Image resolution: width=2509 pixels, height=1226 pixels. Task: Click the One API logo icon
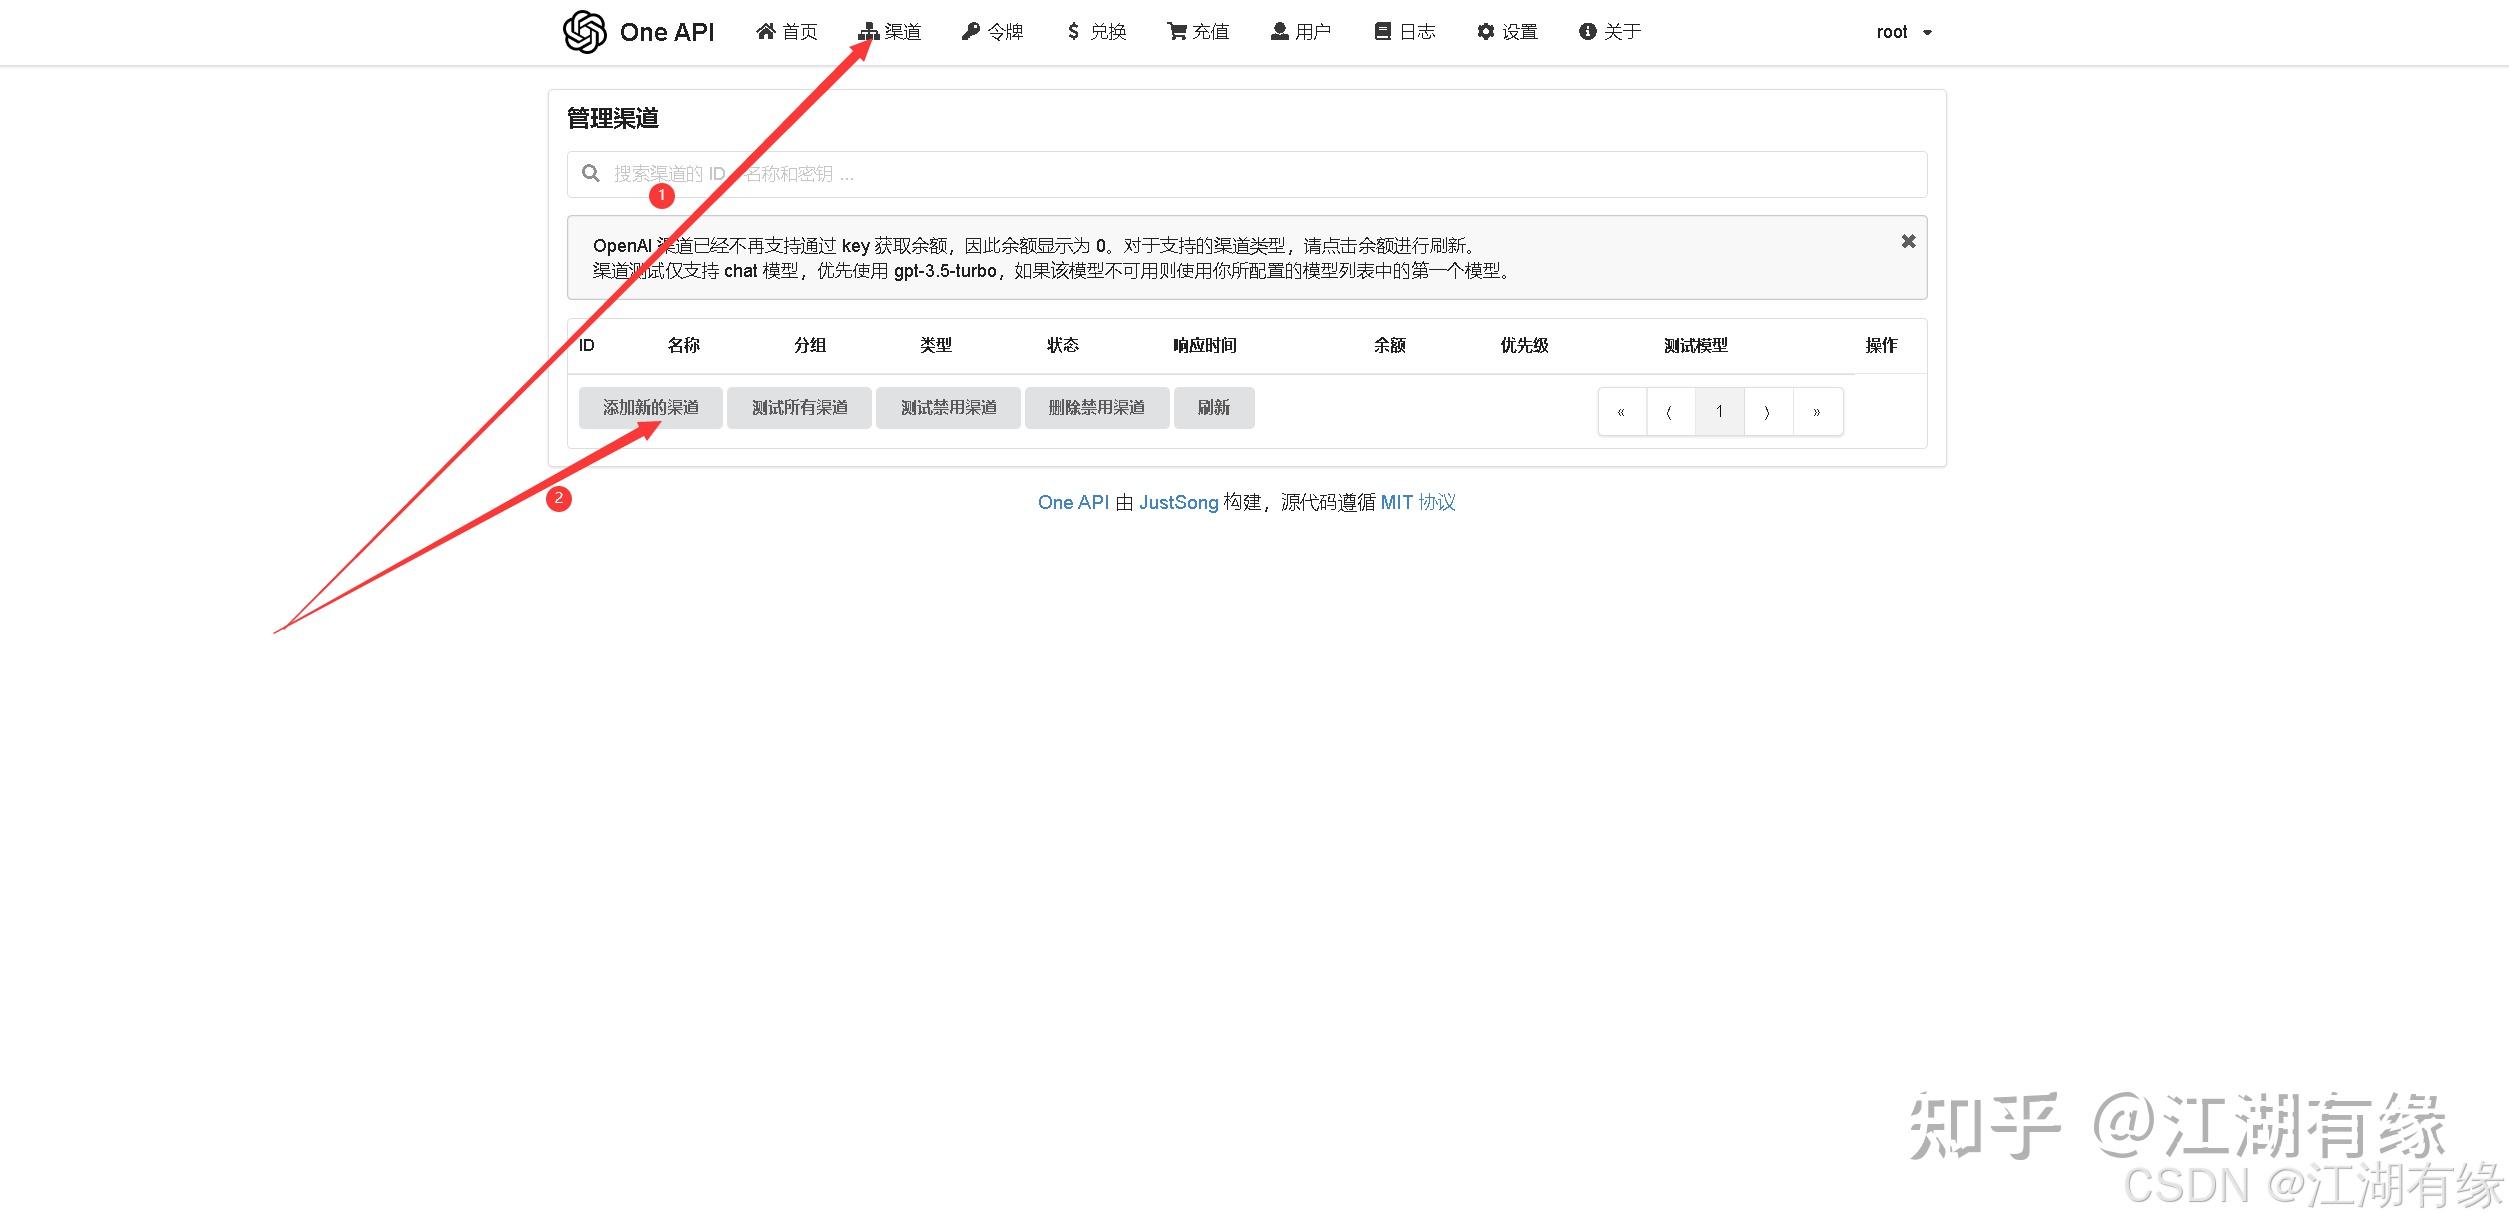click(x=585, y=32)
